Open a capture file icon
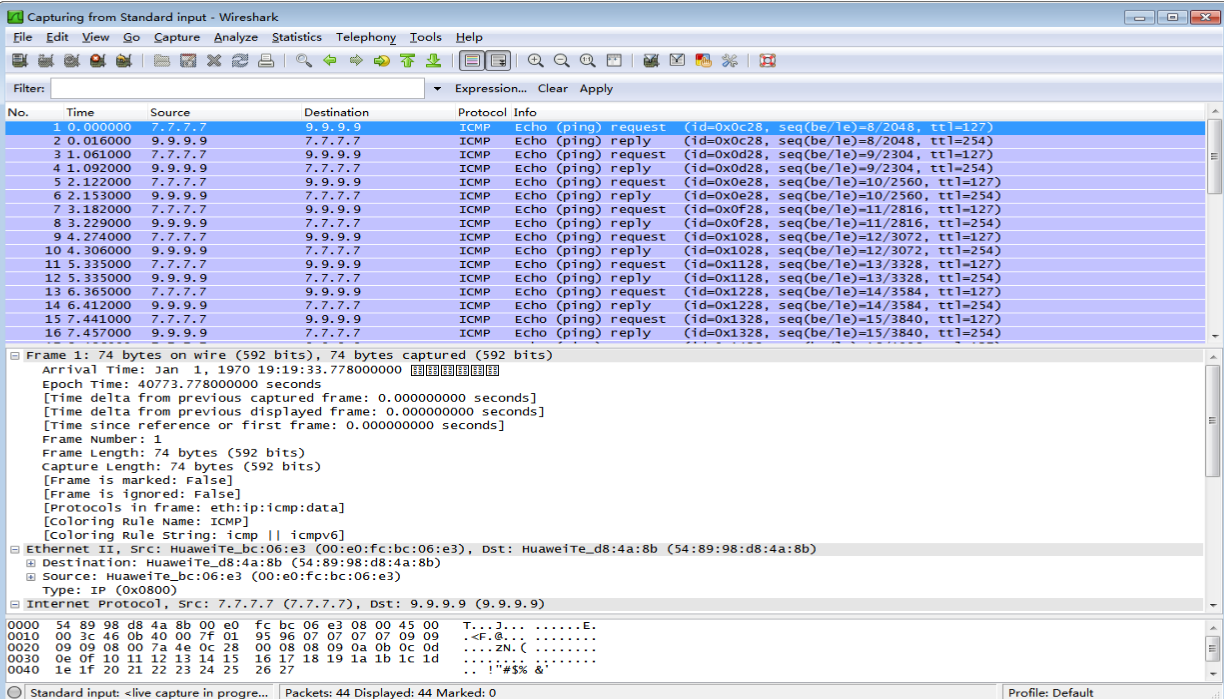This screenshot has height=699, width=1224. 162,61
